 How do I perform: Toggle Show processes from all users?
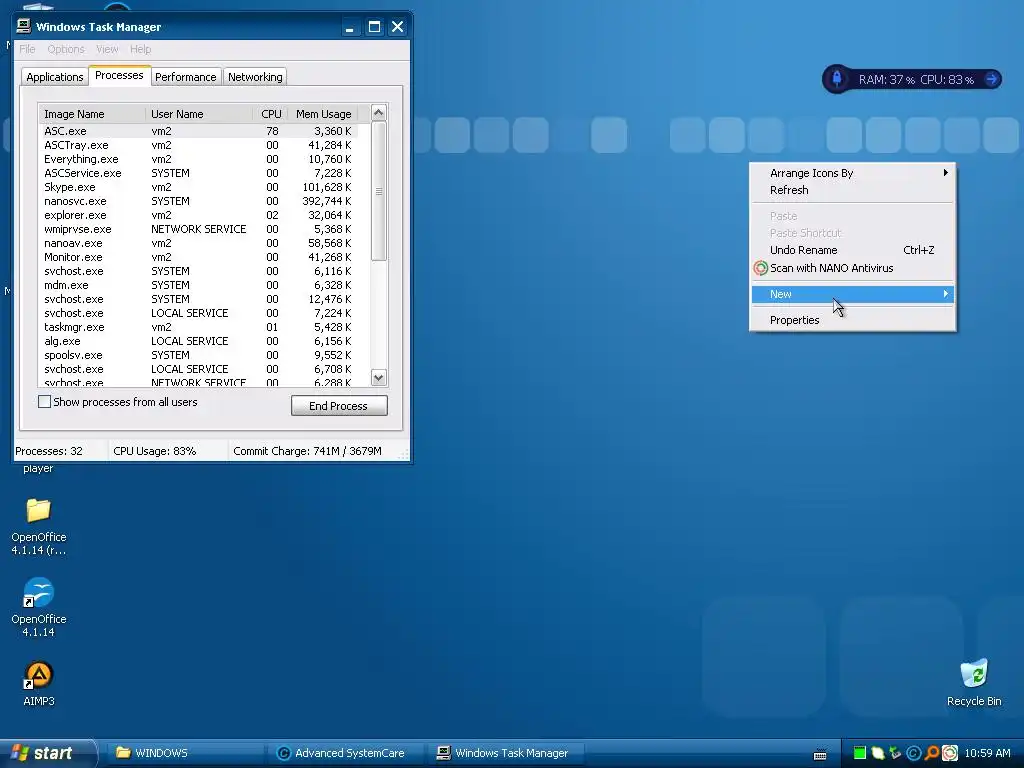tap(44, 402)
